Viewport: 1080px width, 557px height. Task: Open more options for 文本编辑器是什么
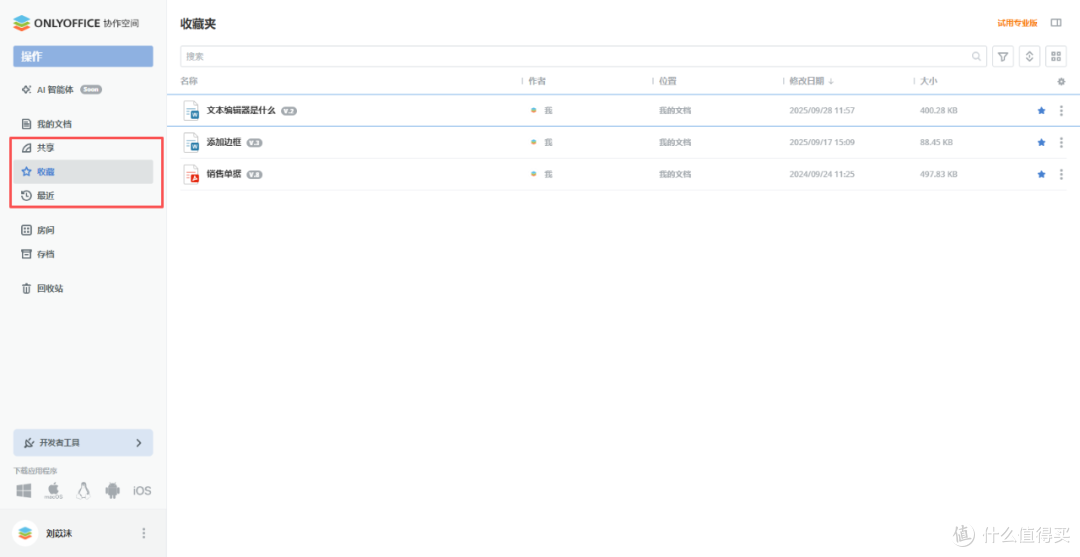pos(1061,110)
